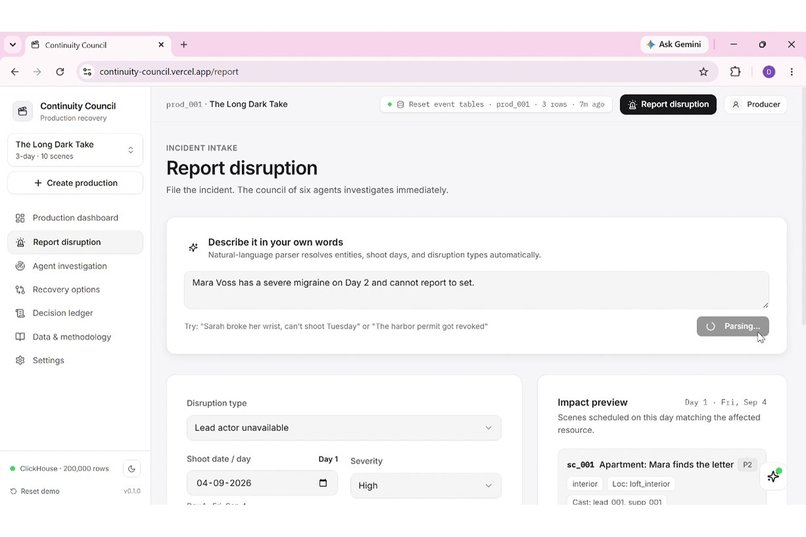806x537 pixels.
Task: Click the ClickHouse 200,000 rows status
Action: point(60,469)
